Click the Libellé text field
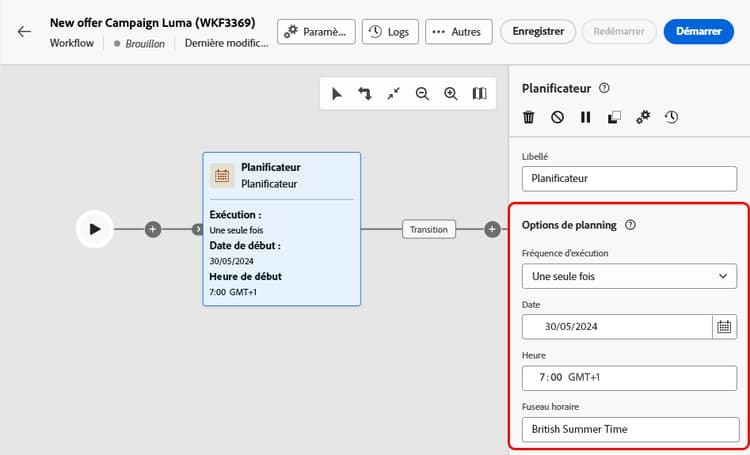Viewport: 750px width, 455px height. [x=629, y=178]
